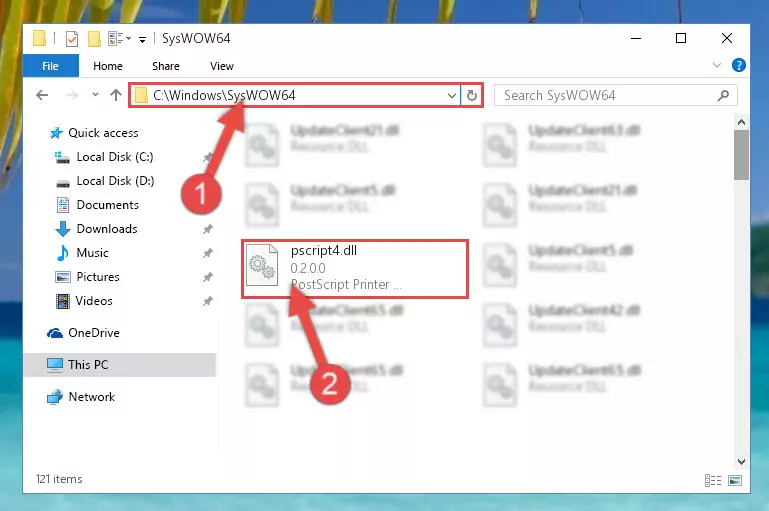Click the scrollbar down arrow

point(741,461)
